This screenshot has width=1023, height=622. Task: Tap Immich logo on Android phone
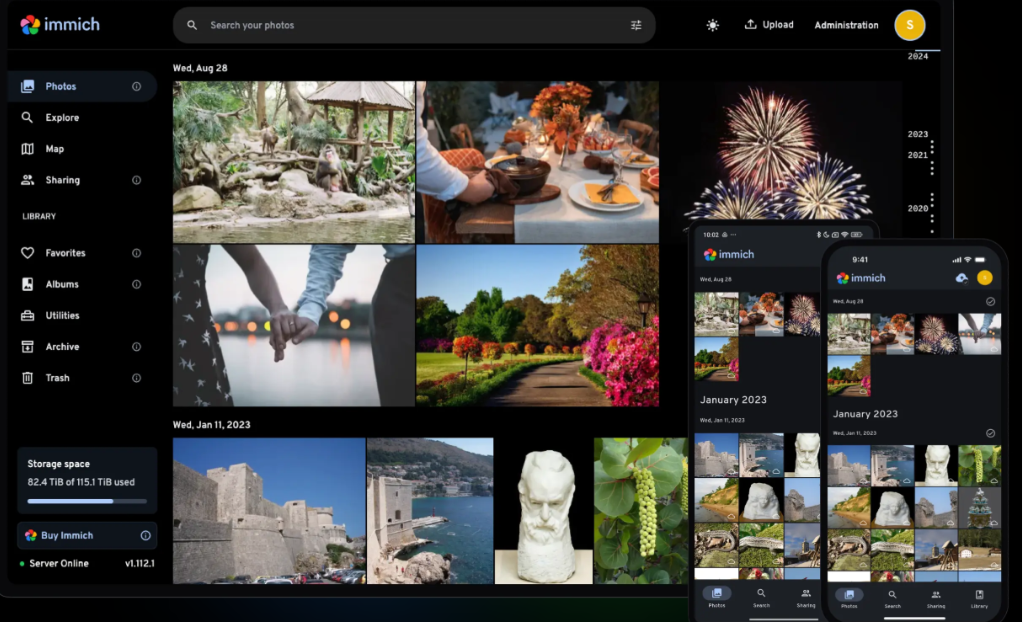click(x=729, y=255)
